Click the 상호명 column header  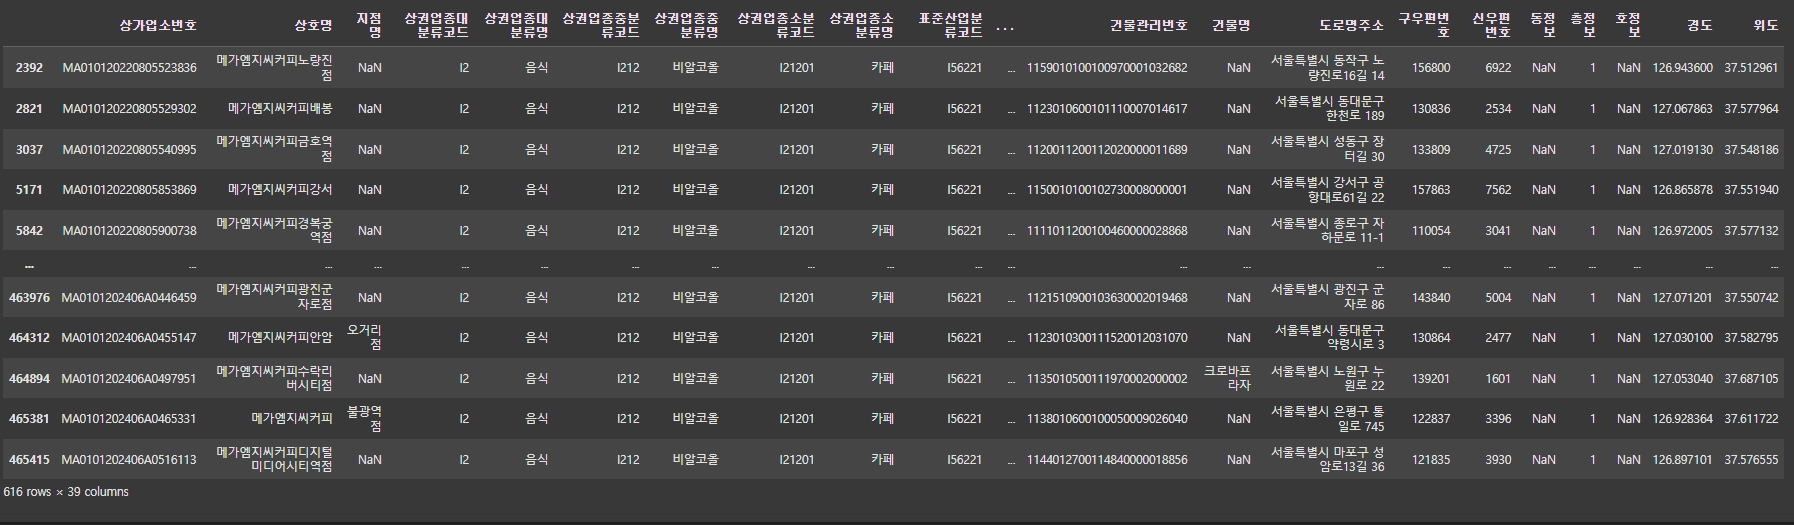(x=313, y=25)
